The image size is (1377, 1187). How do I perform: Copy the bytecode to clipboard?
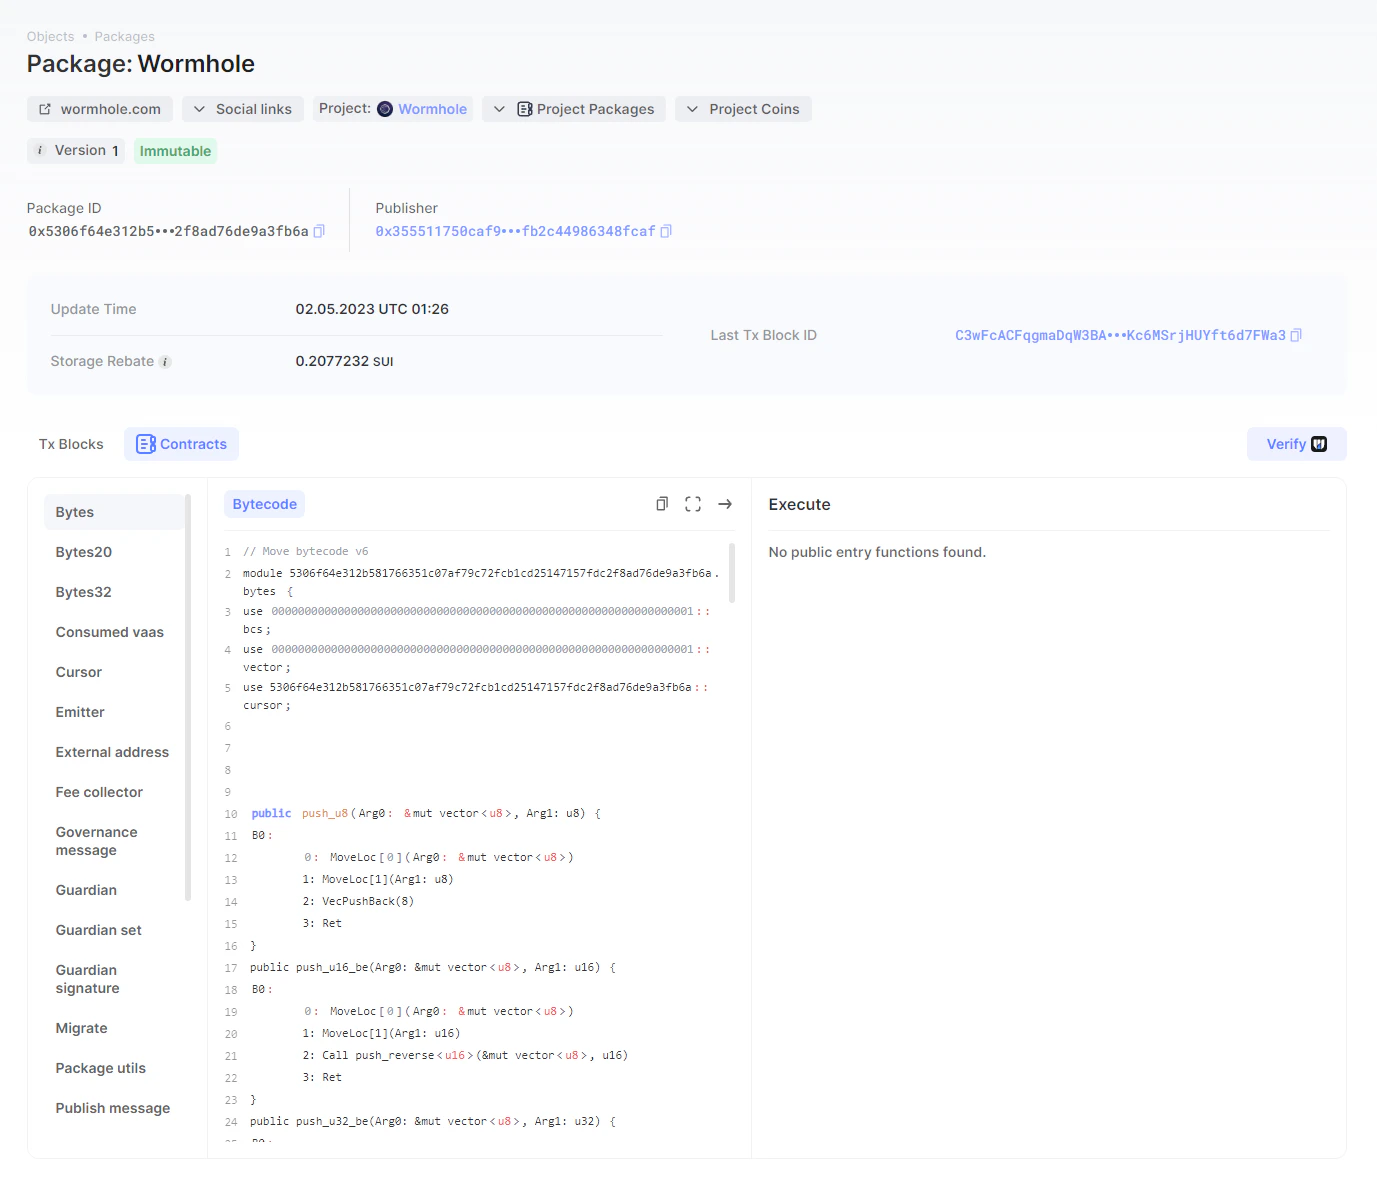pos(661,504)
